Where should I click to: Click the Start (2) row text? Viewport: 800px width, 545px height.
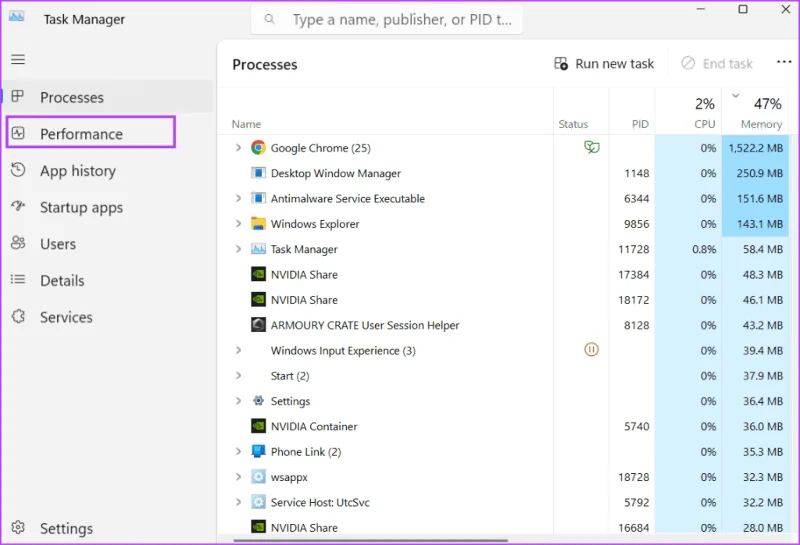pos(290,376)
